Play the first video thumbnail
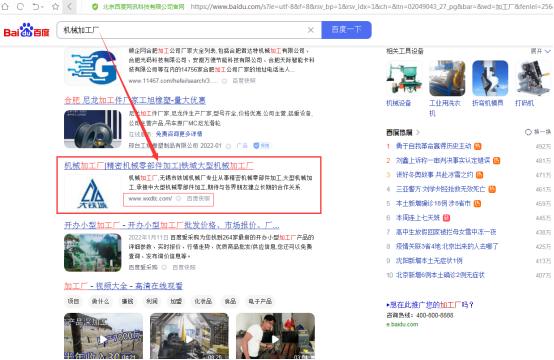554x360 pixels. tap(104, 336)
